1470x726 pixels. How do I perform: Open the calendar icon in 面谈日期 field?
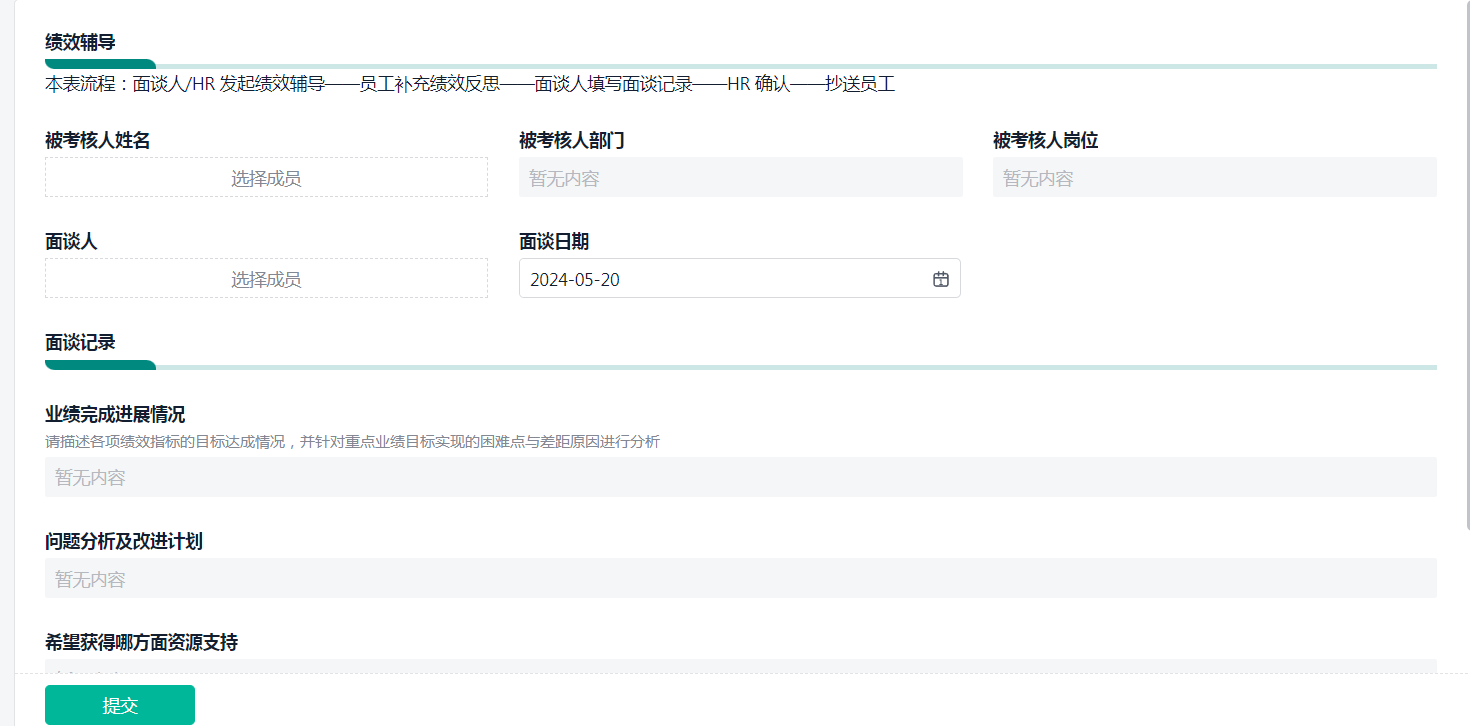pyautogui.click(x=940, y=279)
